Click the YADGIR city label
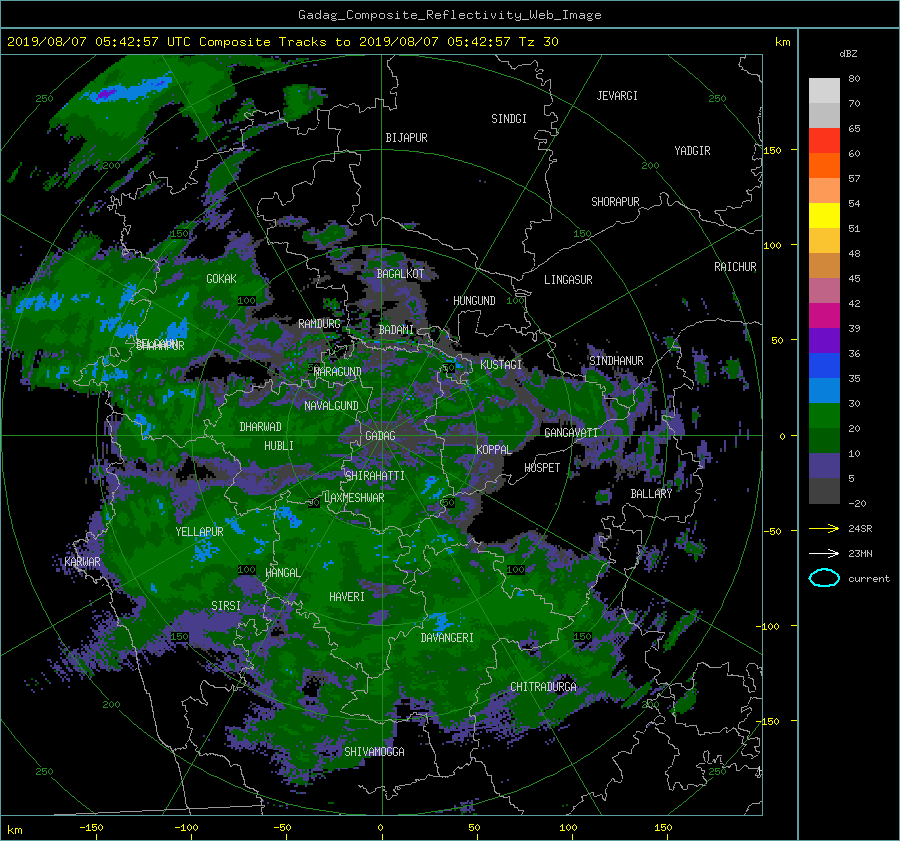 (x=692, y=151)
